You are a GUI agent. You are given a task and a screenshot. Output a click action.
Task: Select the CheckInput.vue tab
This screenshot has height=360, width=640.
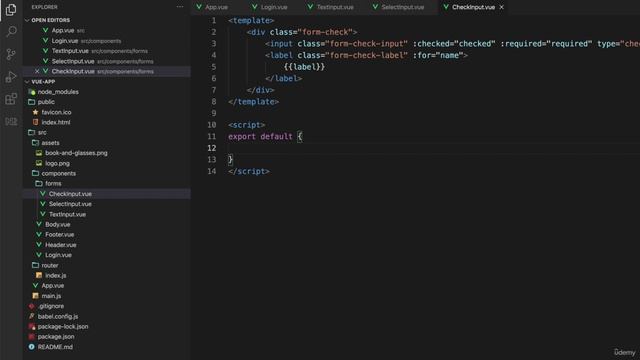pos(473,7)
